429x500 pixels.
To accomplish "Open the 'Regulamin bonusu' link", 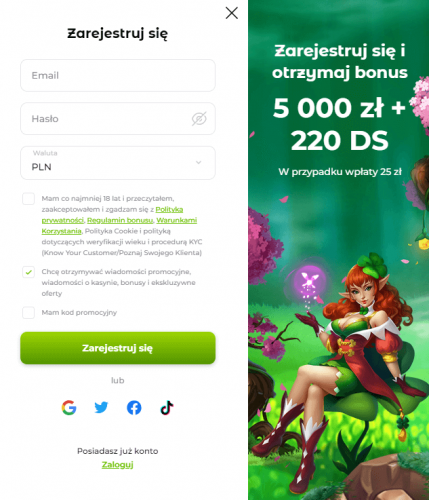I will [x=120, y=220].
